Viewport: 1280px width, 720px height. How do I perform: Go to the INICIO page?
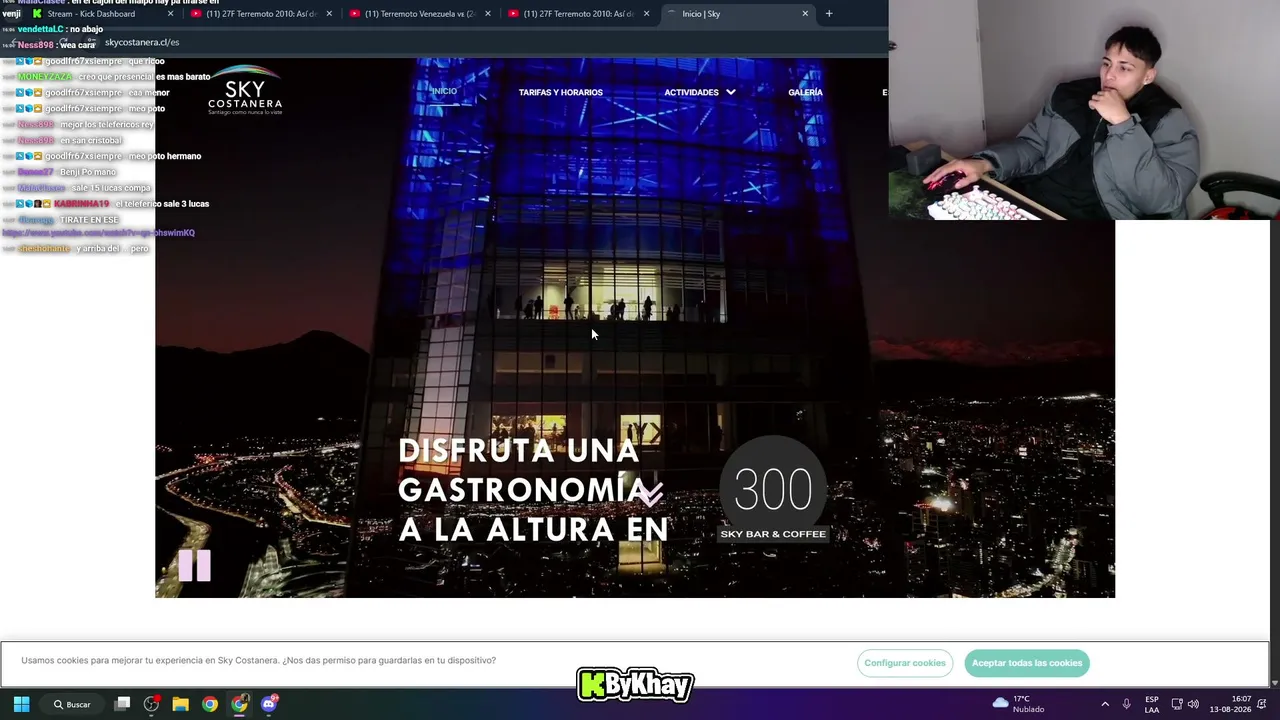(x=444, y=92)
